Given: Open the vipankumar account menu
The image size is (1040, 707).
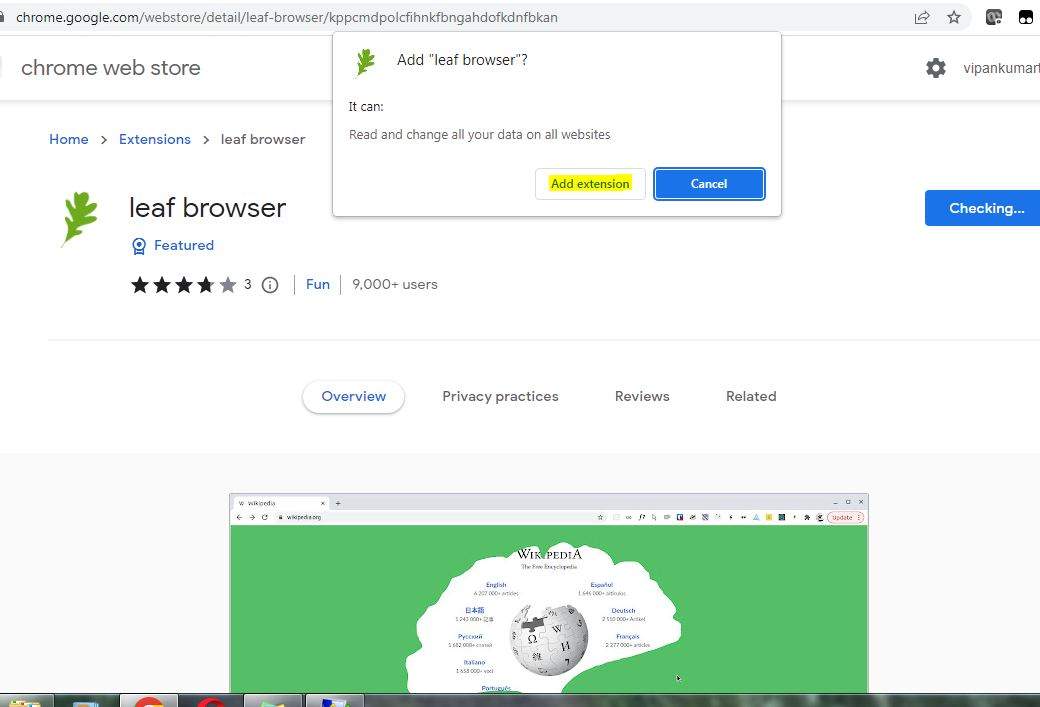Looking at the screenshot, I should coord(1002,68).
